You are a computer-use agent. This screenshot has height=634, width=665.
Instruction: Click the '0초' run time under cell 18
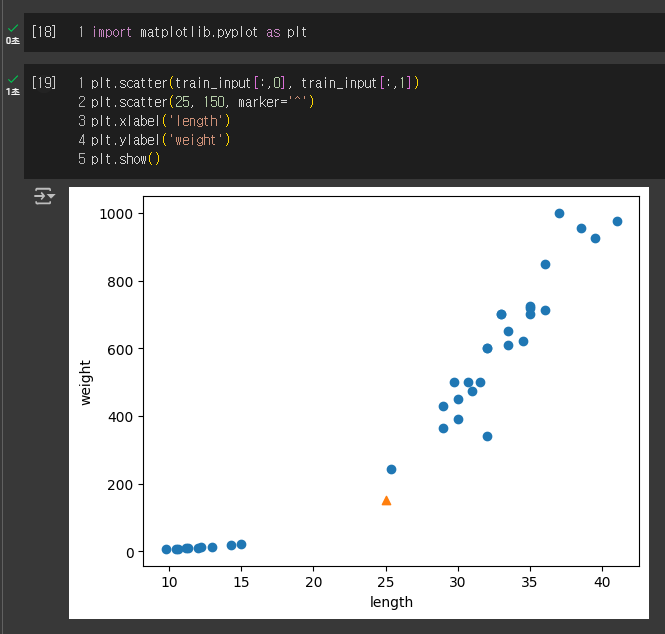(x=13, y=41)
